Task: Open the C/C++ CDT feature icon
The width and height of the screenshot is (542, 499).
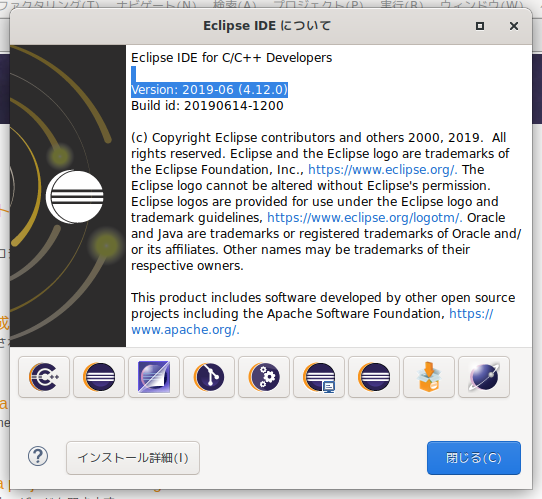Action: pyautogui.click(x=44, y=377)
